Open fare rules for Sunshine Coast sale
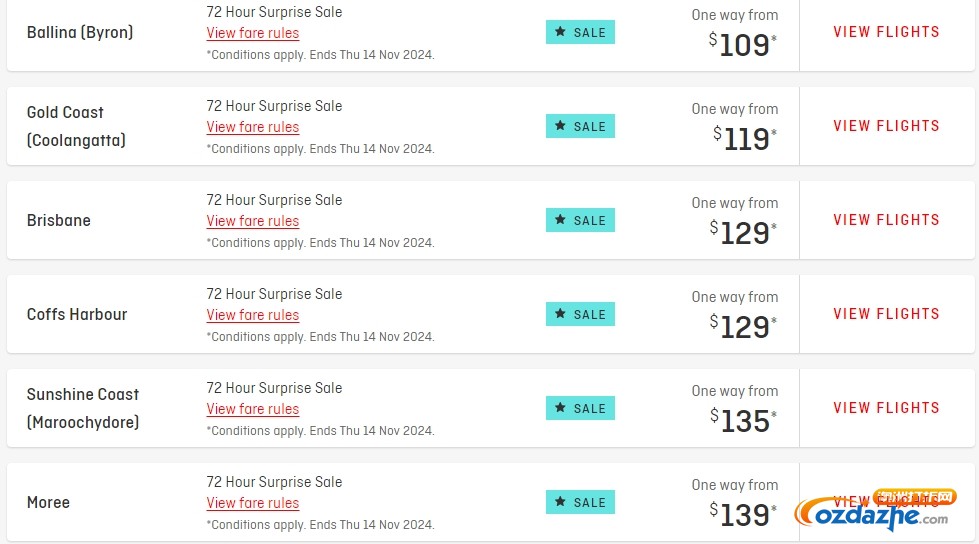Viewport: 979px width, 544px height. [x=253, y=409]
